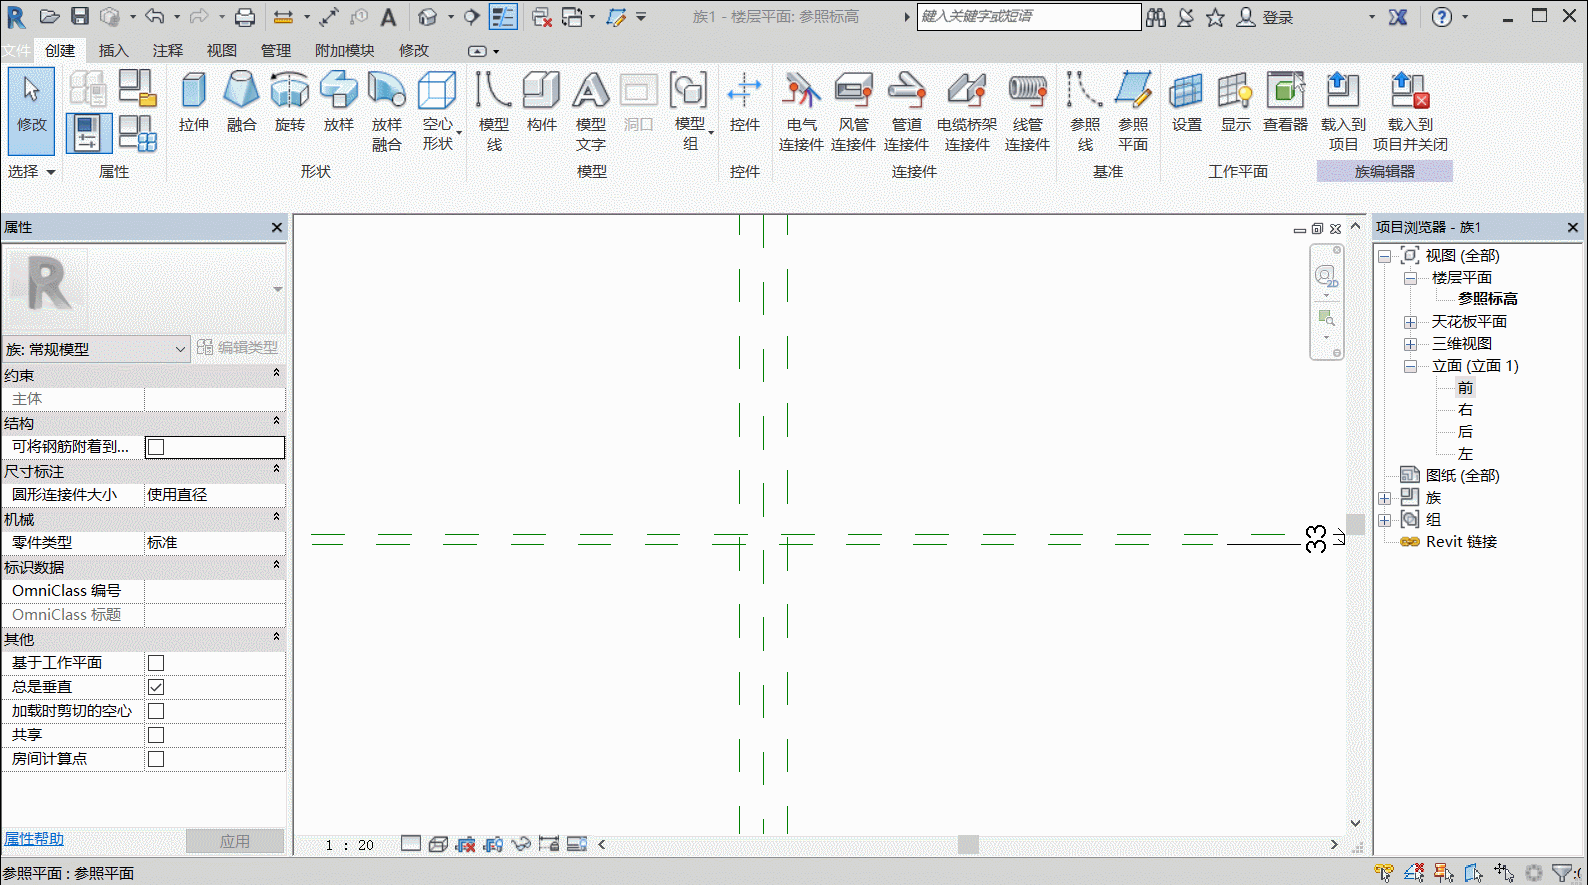The image size is (1588, 885).
Task: Click 载入到项目 load into project
Action: click(1343, 111)
